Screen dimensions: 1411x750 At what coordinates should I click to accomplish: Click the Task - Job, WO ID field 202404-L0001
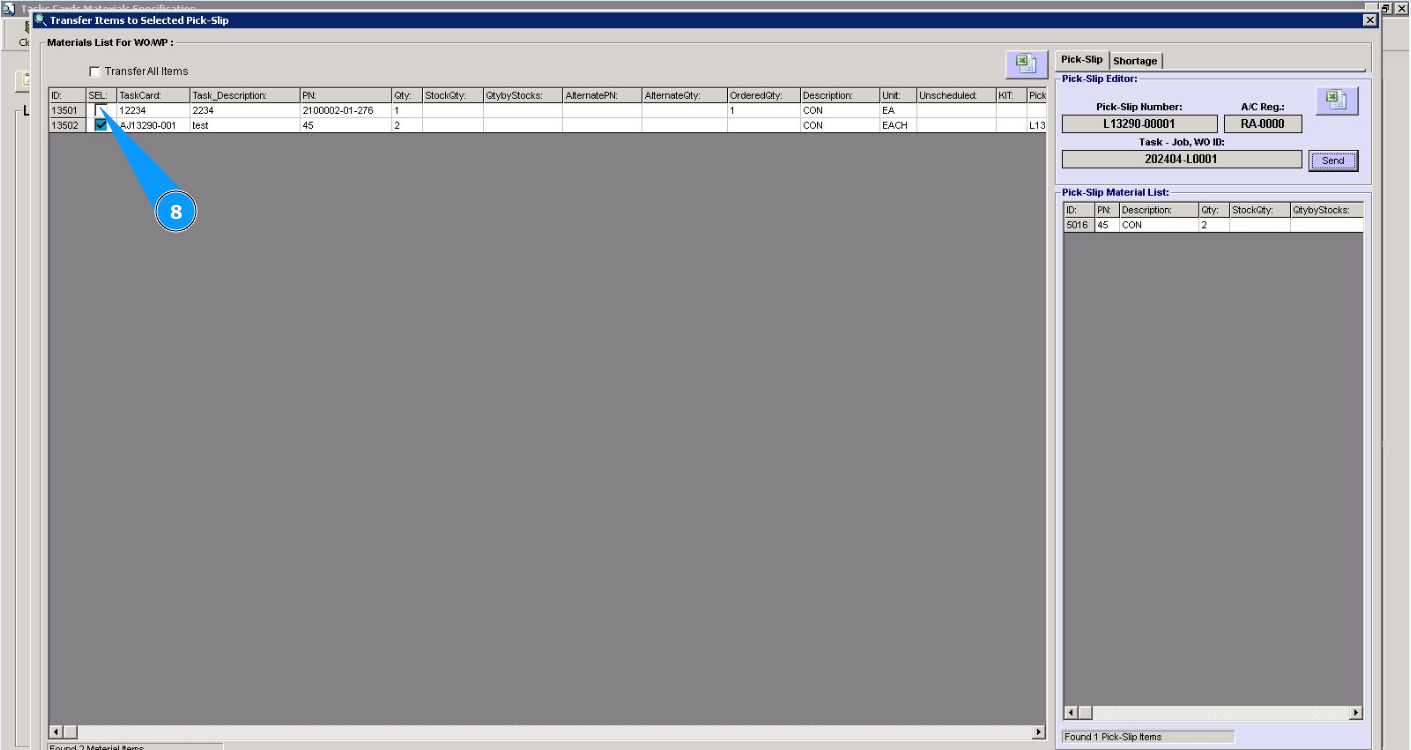(1182, 159)
